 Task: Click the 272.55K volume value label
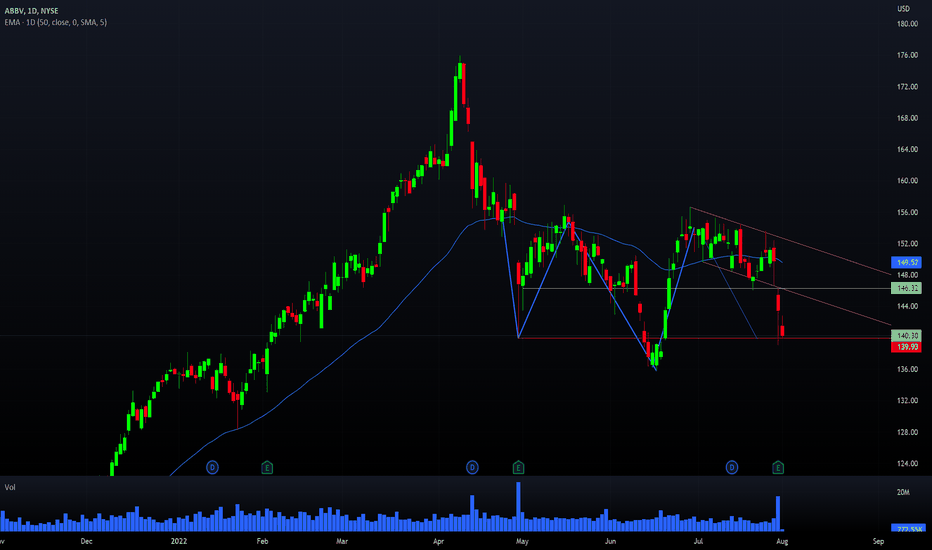908,528
